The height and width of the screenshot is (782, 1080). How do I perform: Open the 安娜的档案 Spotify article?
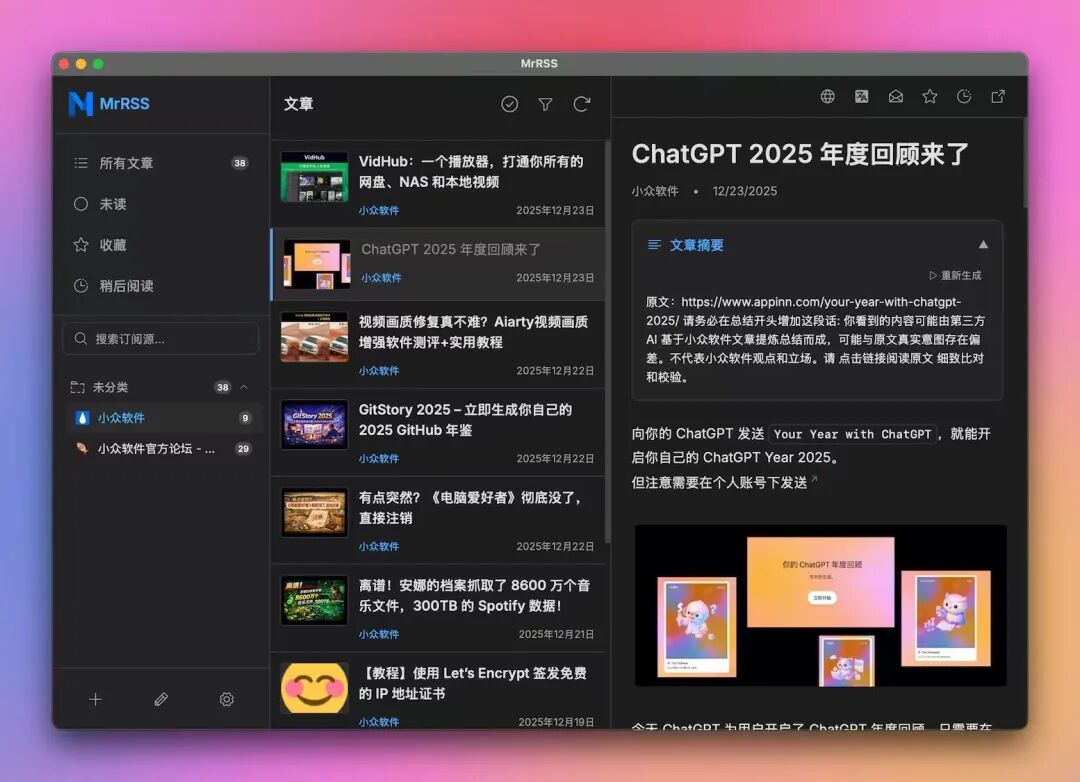(x=438, y=608)
